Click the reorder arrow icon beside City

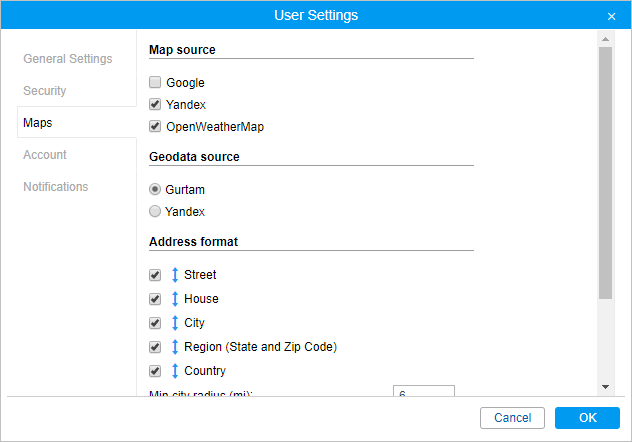(175, 323)
